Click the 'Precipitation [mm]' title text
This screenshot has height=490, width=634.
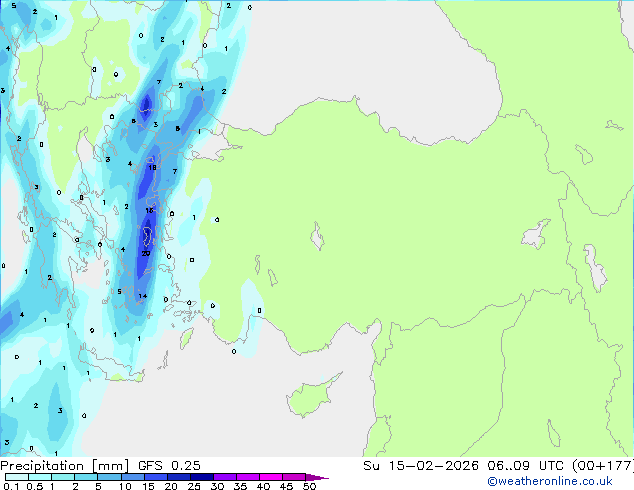click(65, 466)
